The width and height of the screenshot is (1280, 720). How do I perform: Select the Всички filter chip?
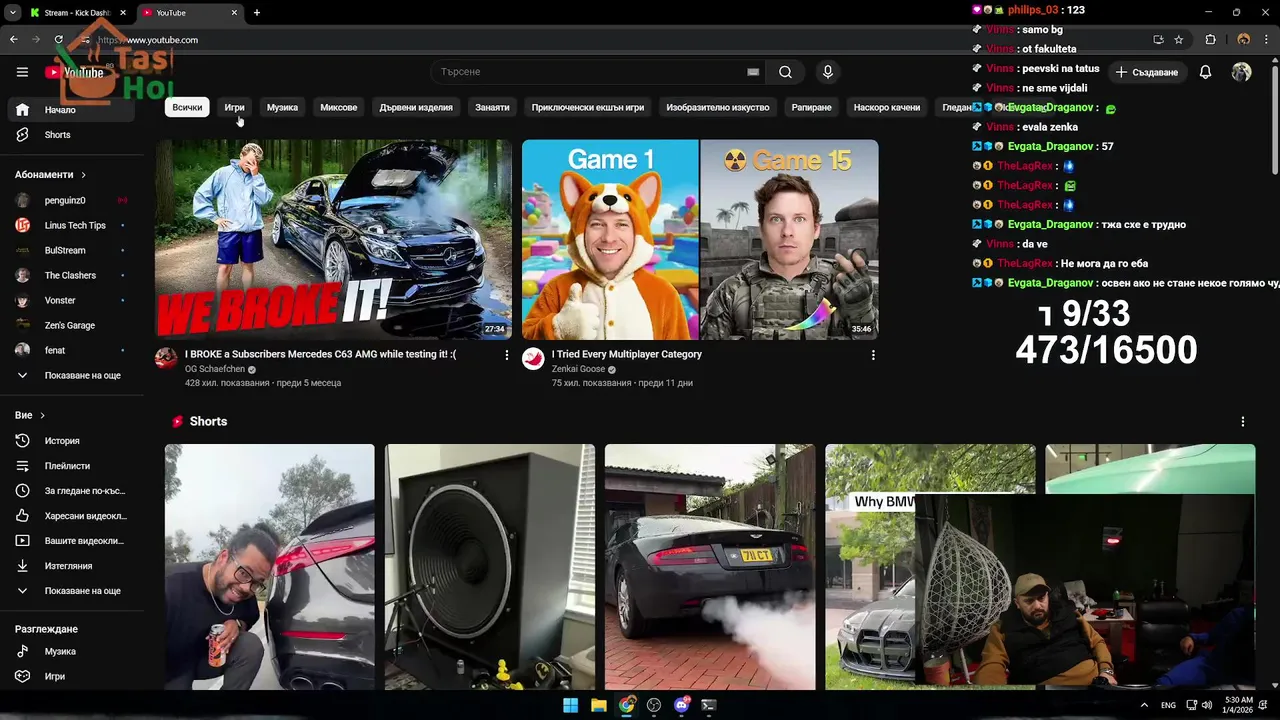coord(187,107)
